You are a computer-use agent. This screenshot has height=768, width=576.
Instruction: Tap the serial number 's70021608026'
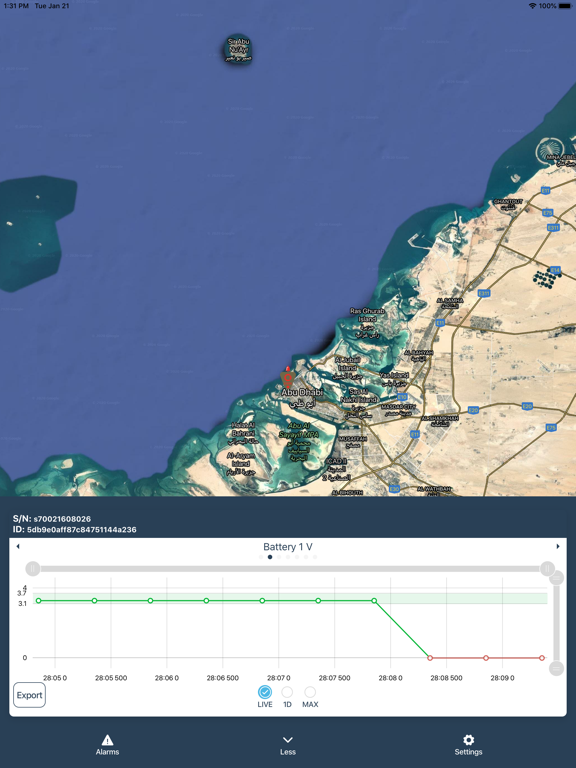point(62,519)
